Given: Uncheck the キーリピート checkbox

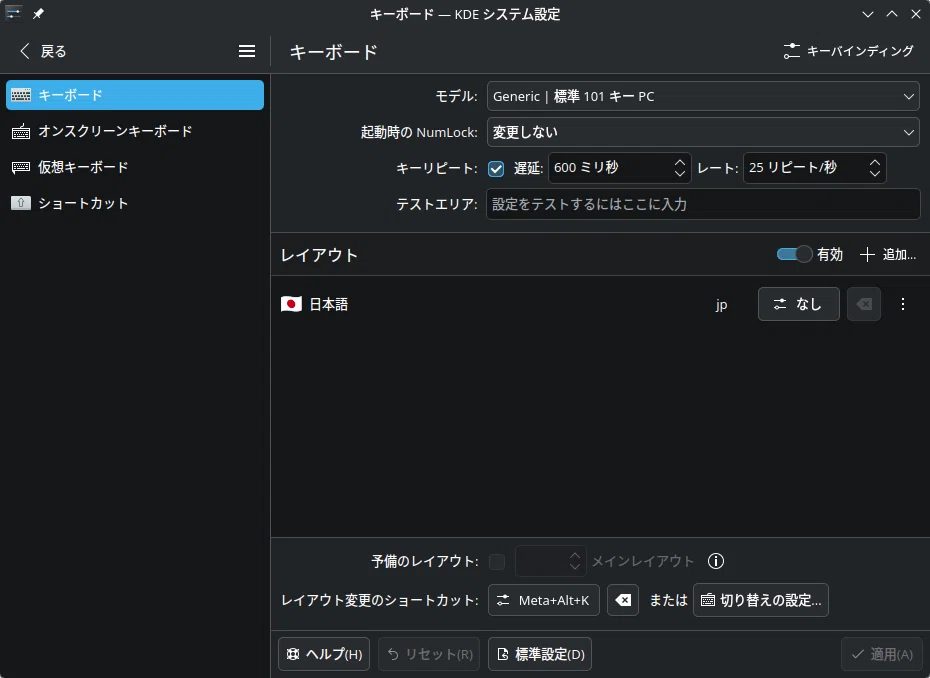Looking at the screenshot, I should pyautogui.click(x=496, y=168).
